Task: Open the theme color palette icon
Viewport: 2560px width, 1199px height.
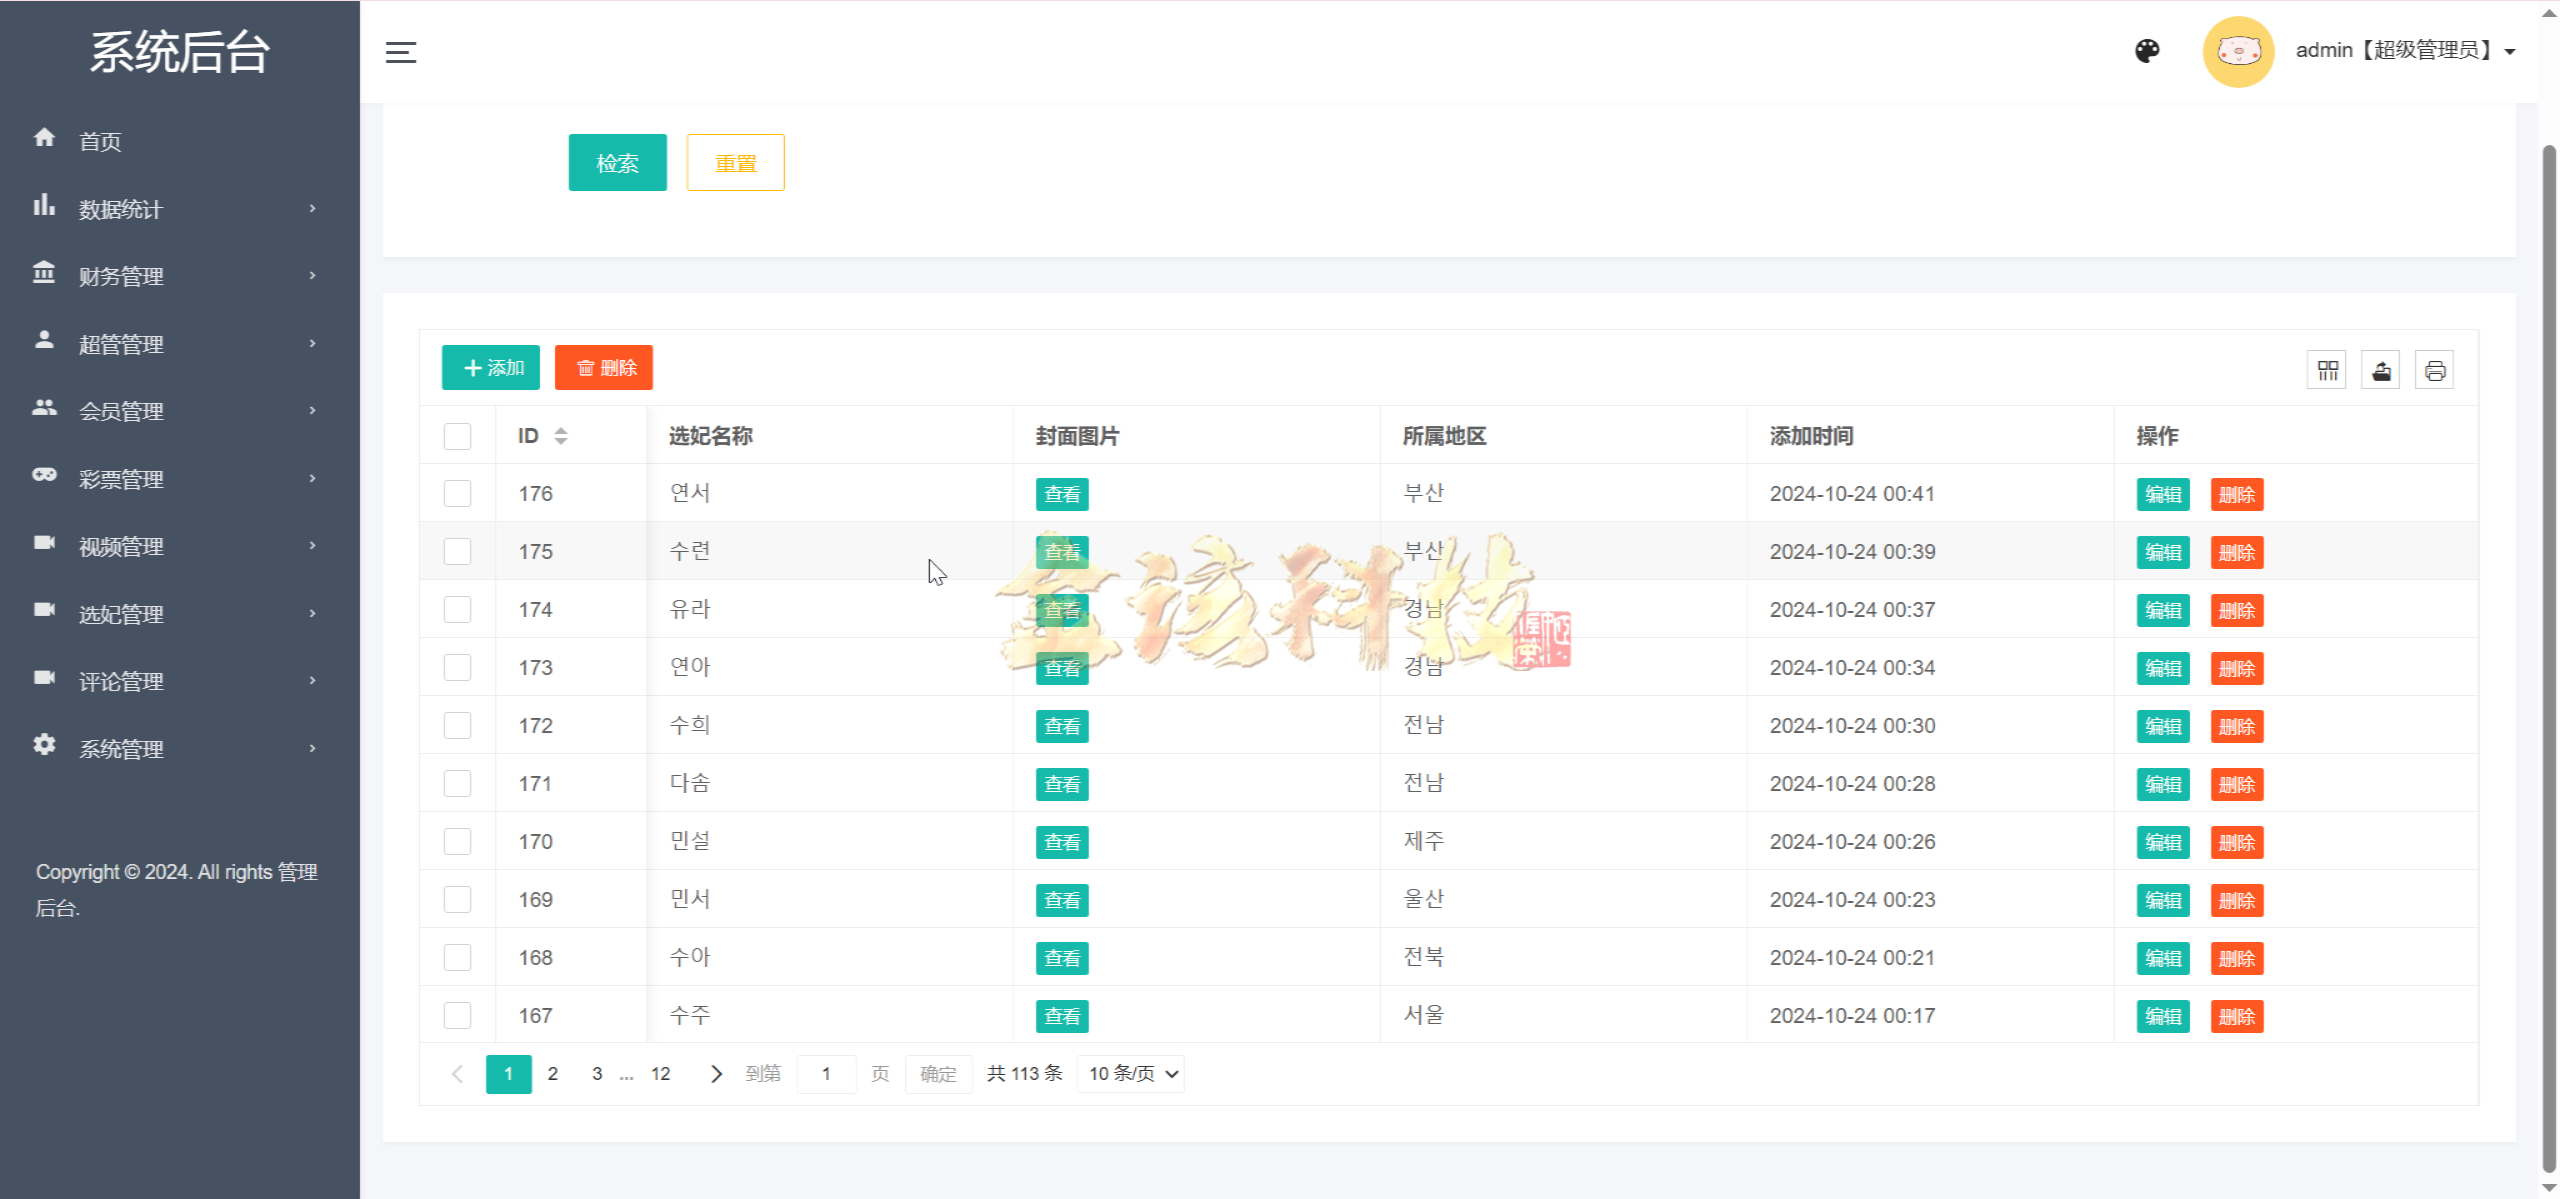Action: (x=2148, y=51)
